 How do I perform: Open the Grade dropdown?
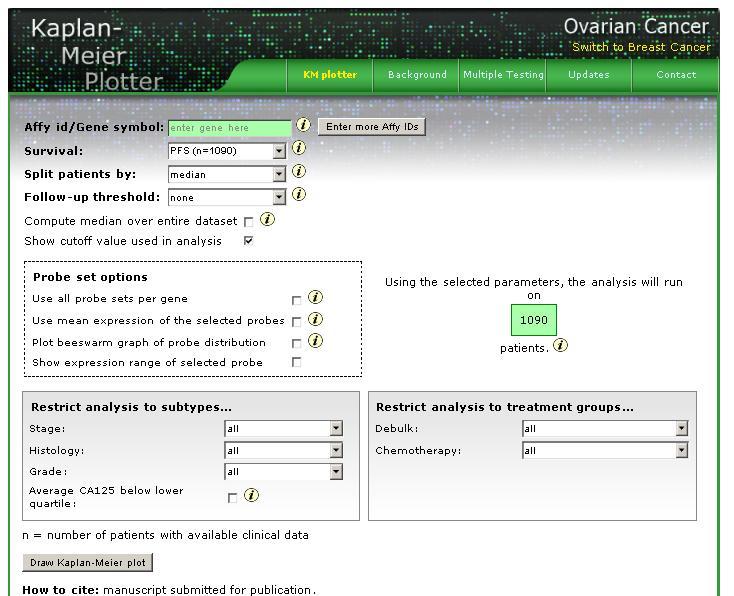pos(284,471)
